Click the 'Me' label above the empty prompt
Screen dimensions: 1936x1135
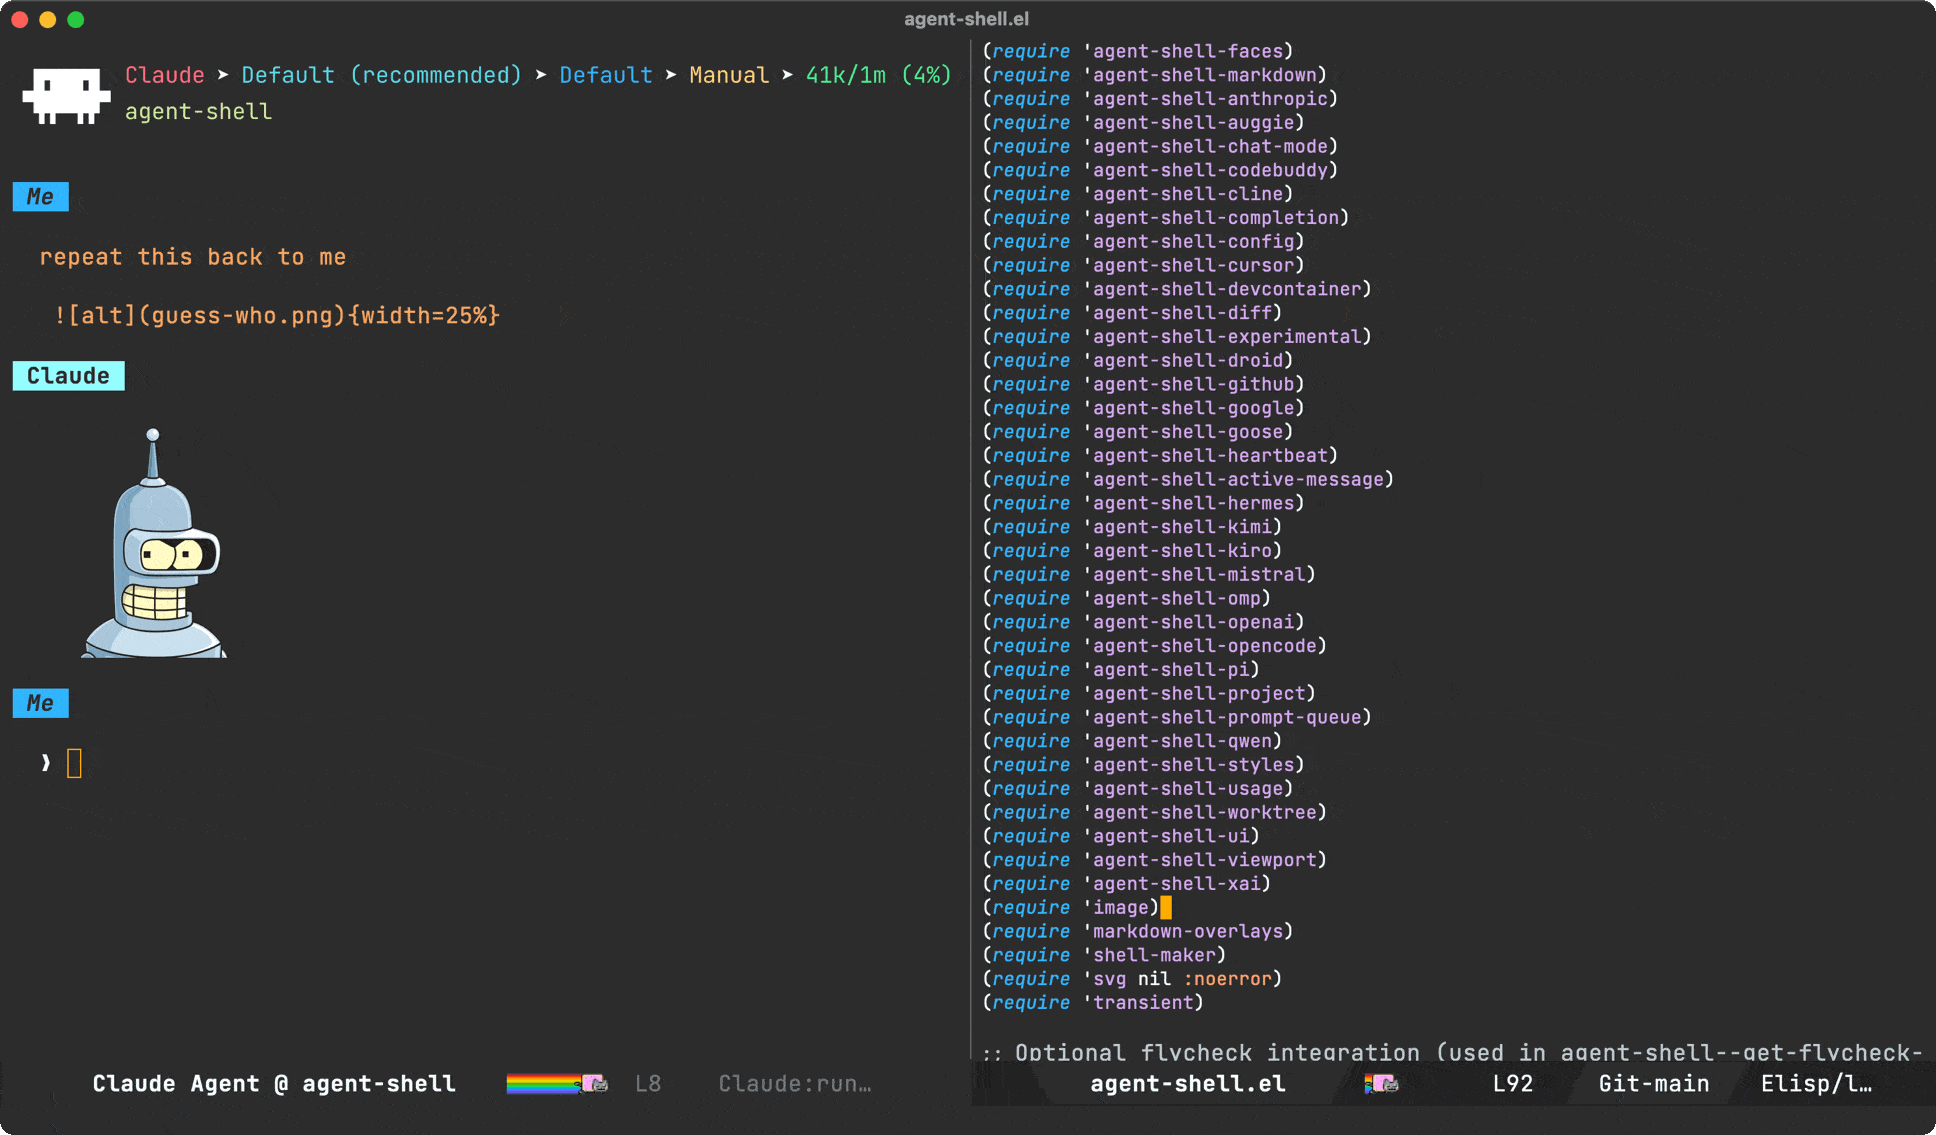coord(41,704)
